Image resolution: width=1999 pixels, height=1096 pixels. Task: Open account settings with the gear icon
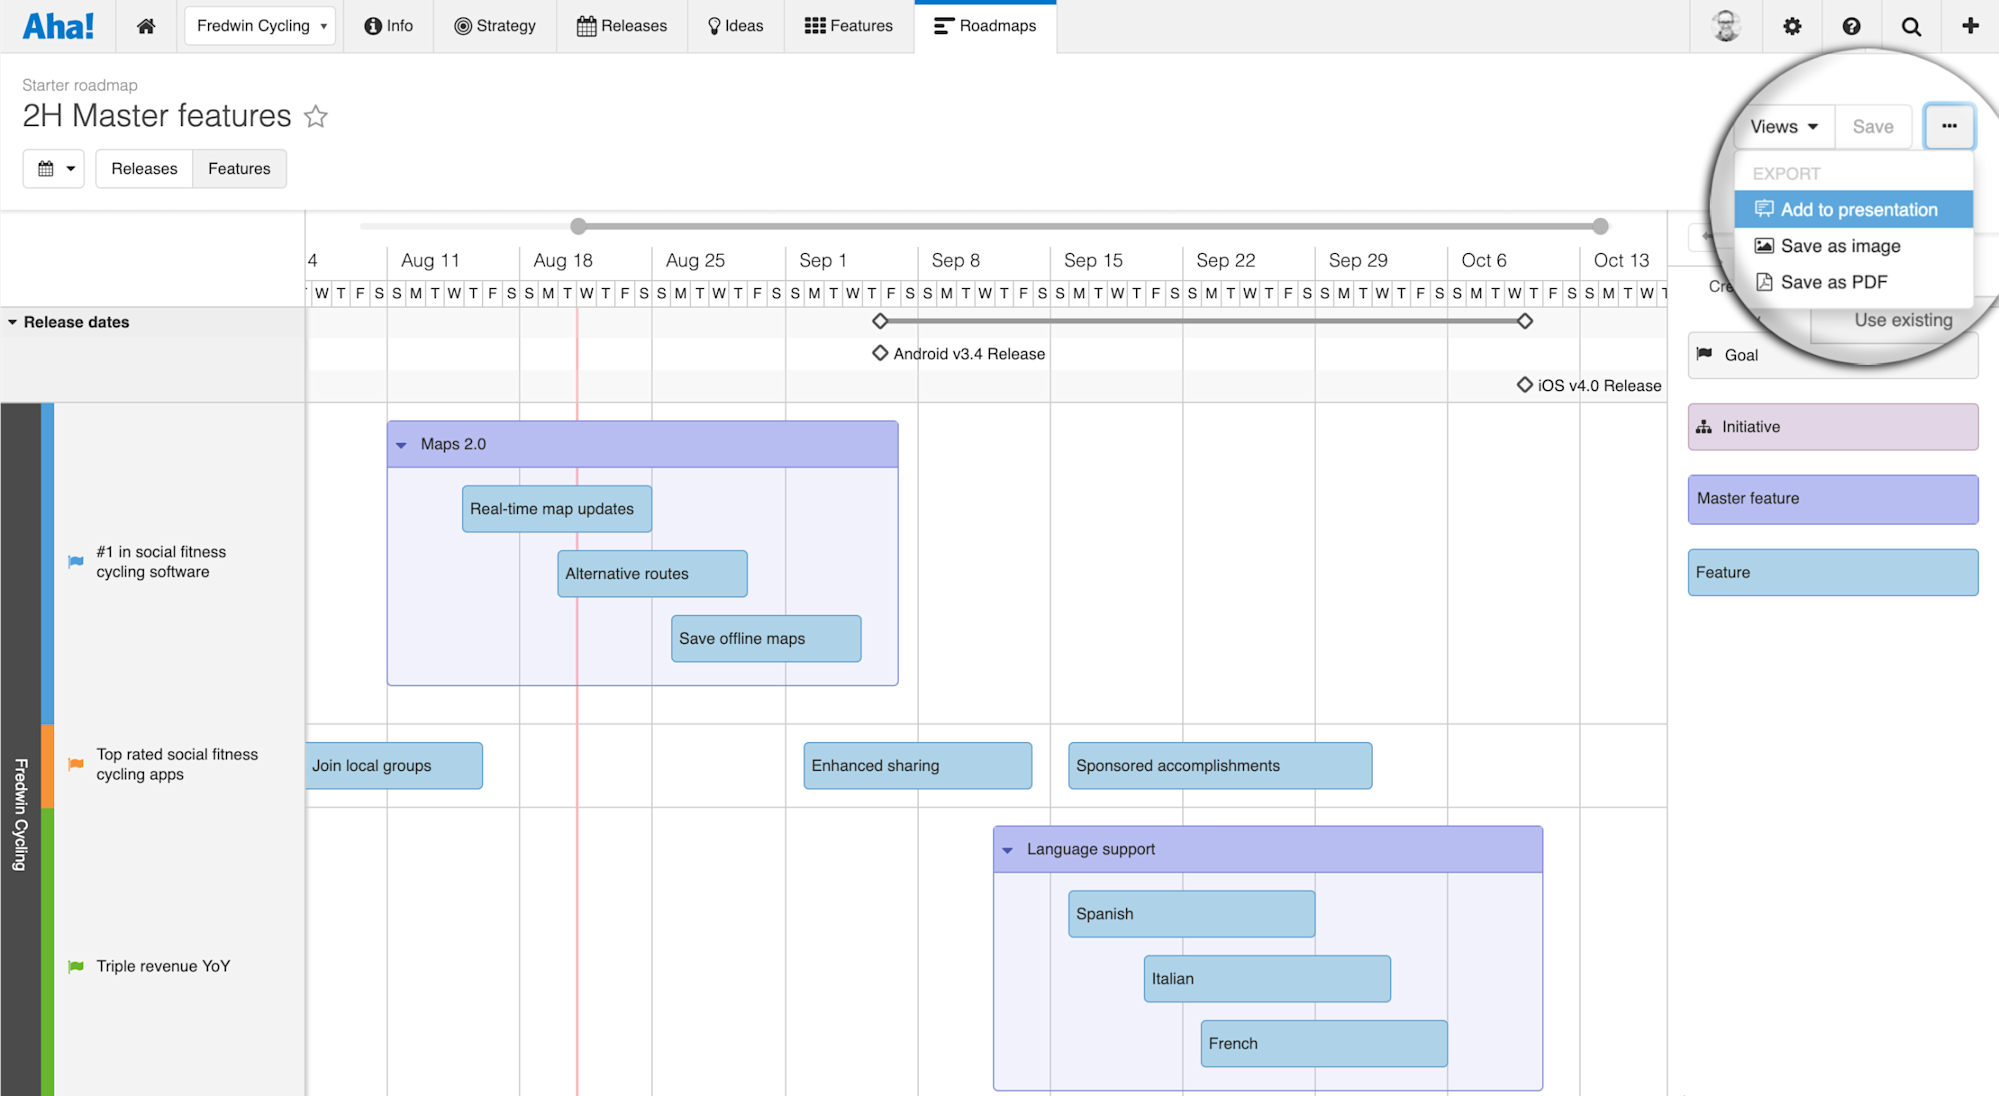[x=1792, y=26]
